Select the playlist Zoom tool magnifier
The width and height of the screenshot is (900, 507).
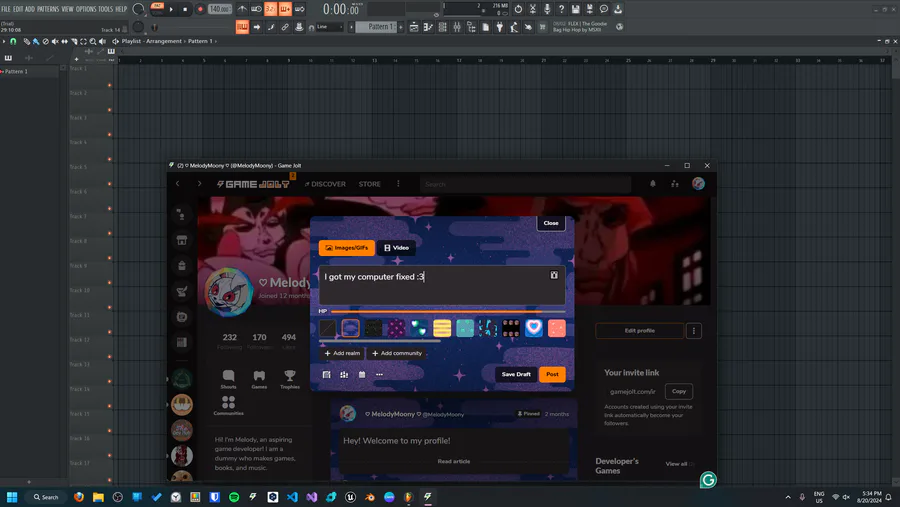coord(92,41)
